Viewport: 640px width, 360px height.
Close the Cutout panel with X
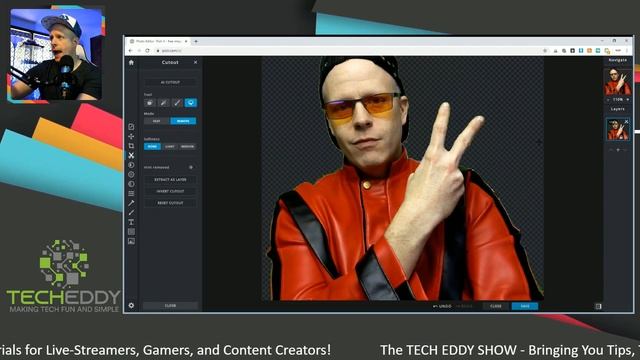pos(196,62)
